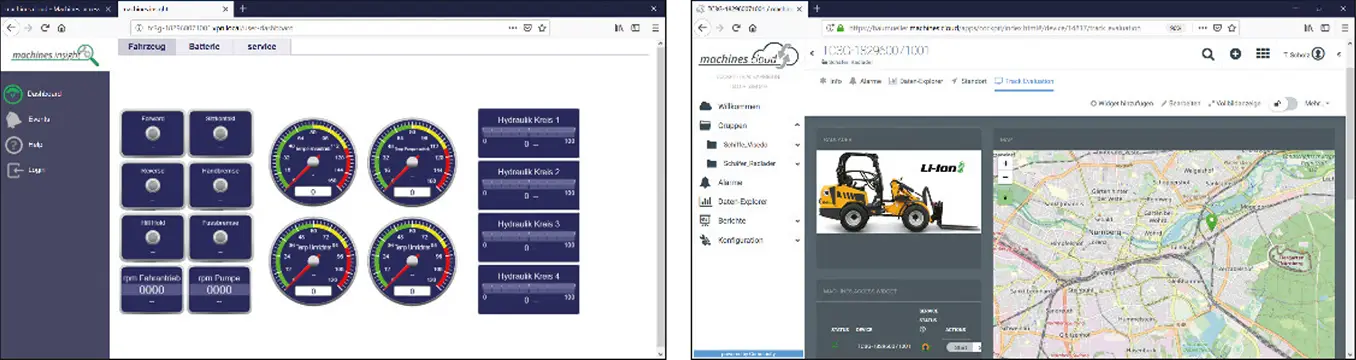Click the Alarme bell icon in left navigation
This screenshot has height=360, width=1356.
705,183
